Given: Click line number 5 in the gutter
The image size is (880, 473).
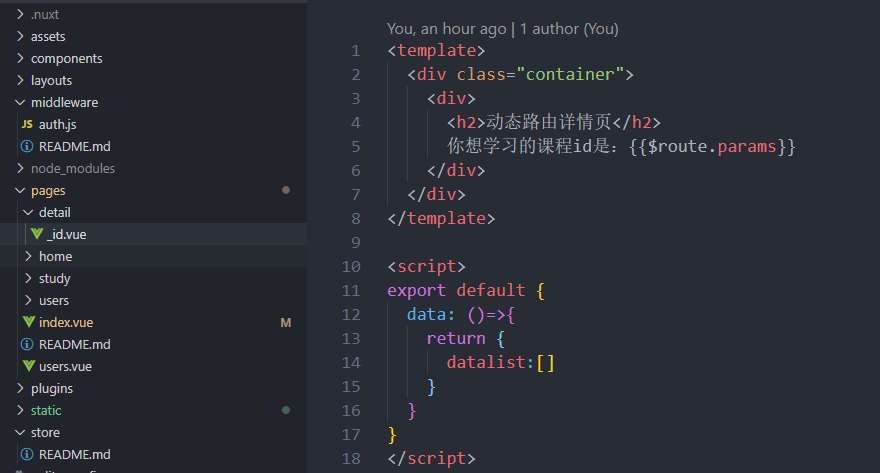Looking at the screenshot, I should click(x=356, y=147).
